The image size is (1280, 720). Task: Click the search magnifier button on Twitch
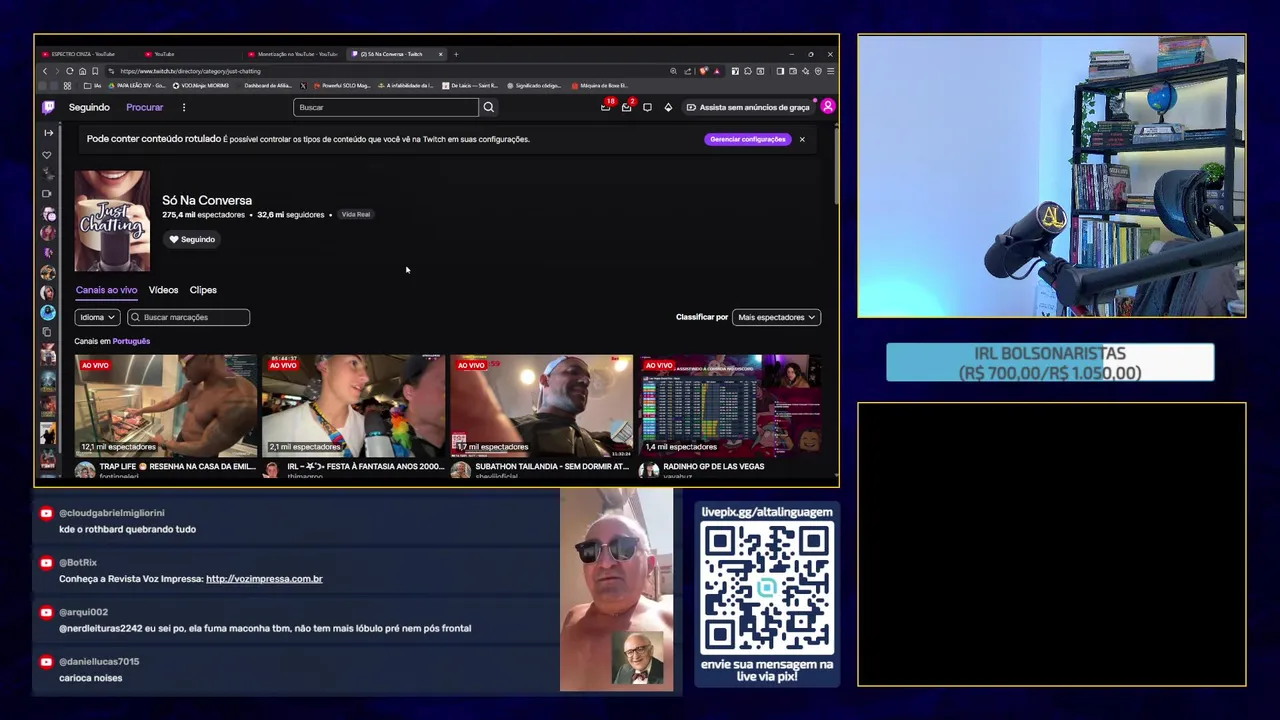(x=489, y=107)
